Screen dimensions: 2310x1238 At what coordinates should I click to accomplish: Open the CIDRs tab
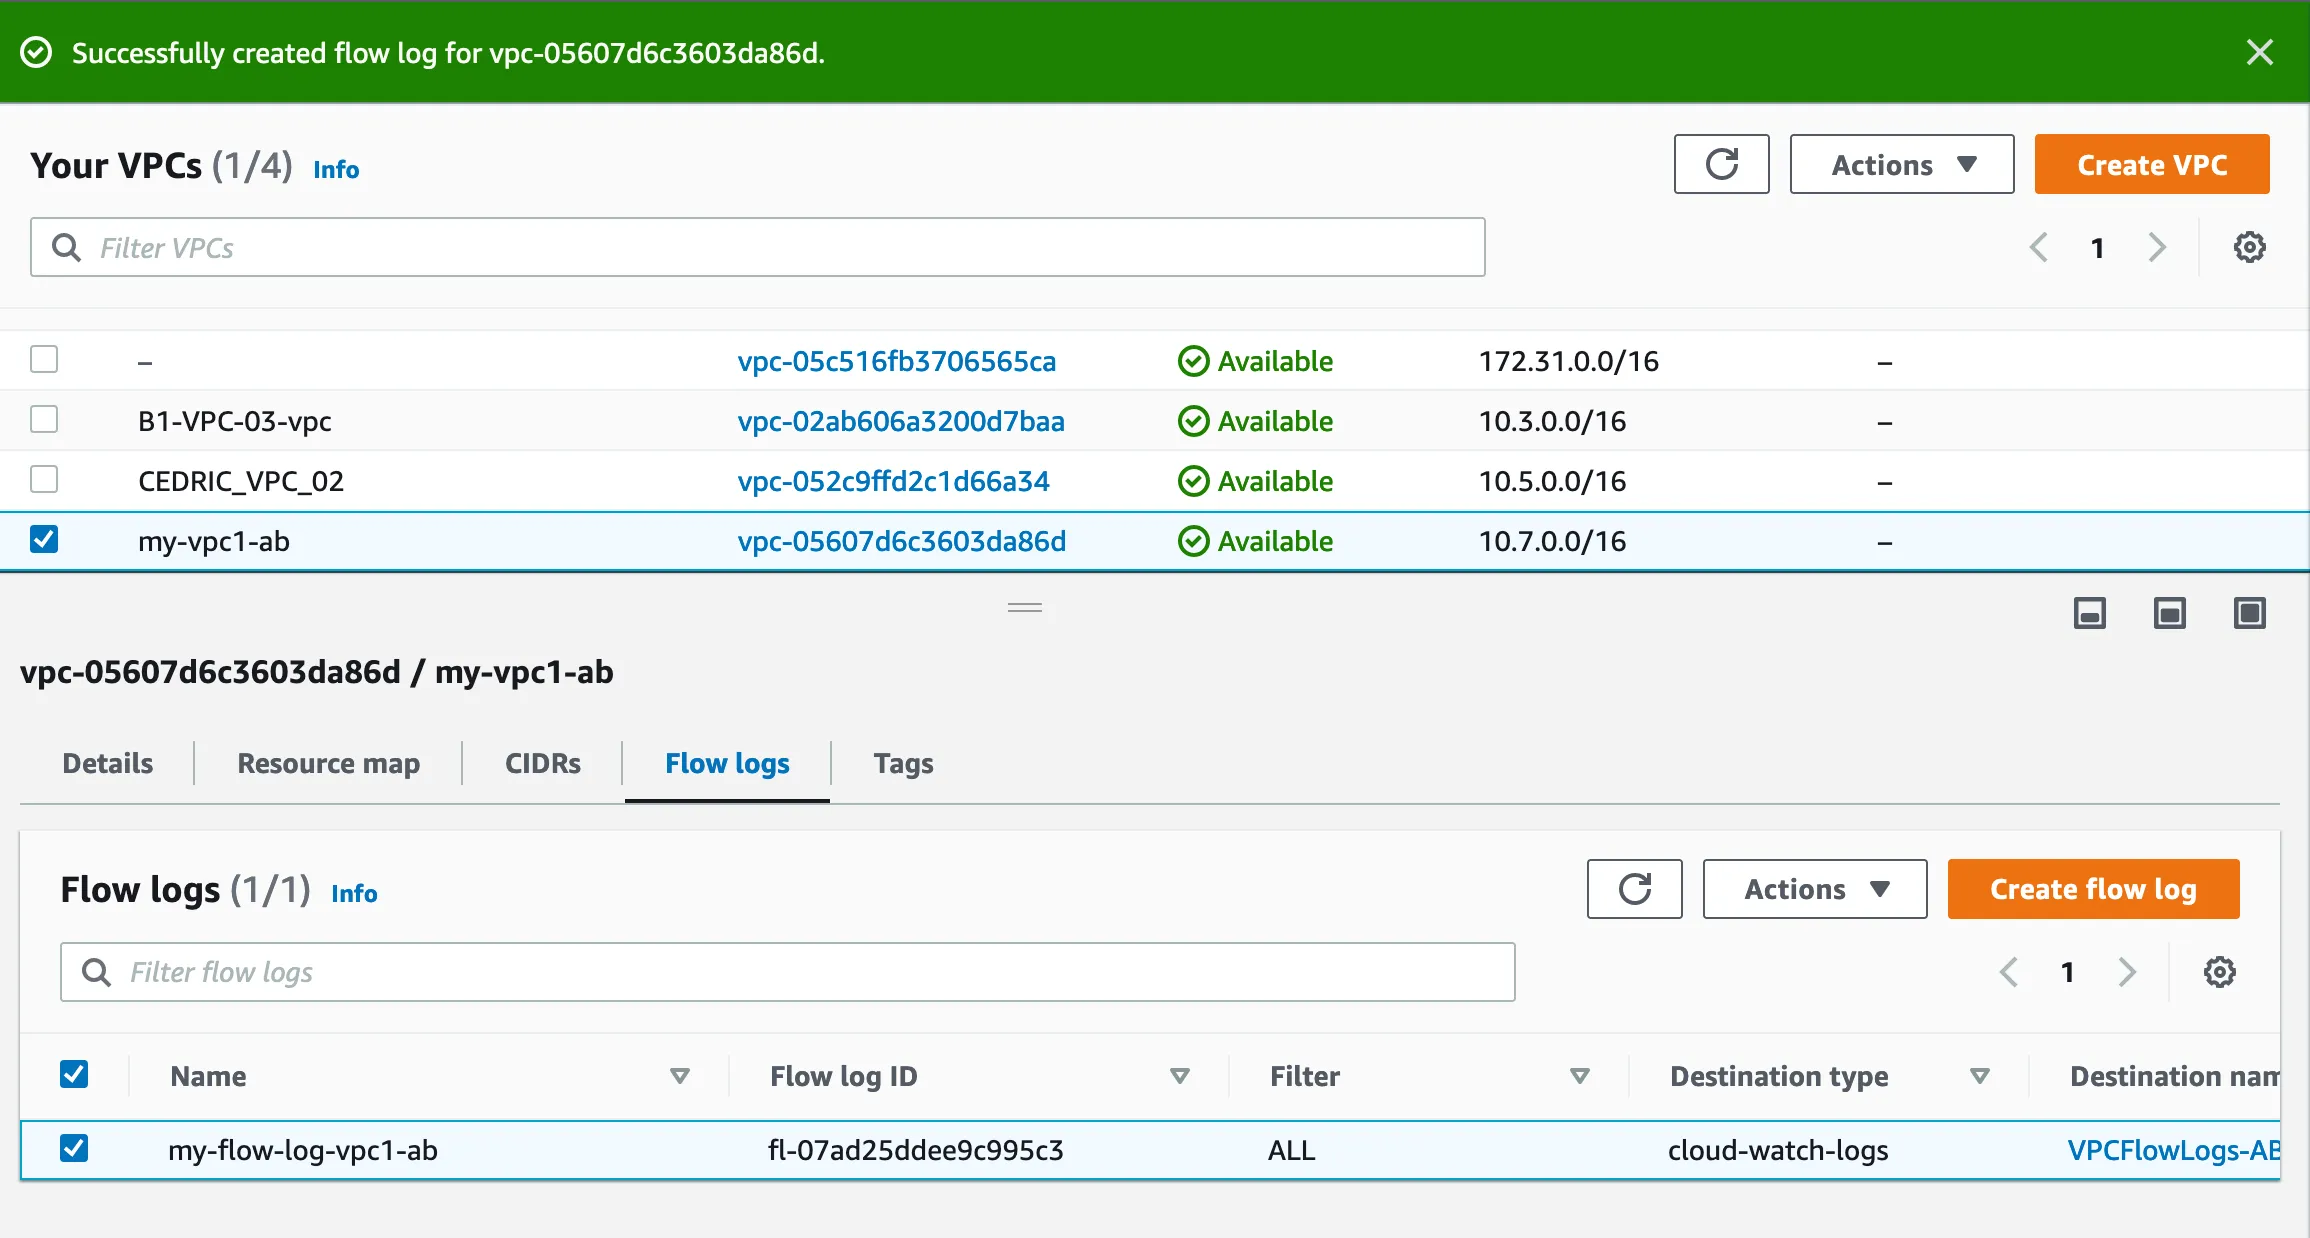tap(542, 763)
